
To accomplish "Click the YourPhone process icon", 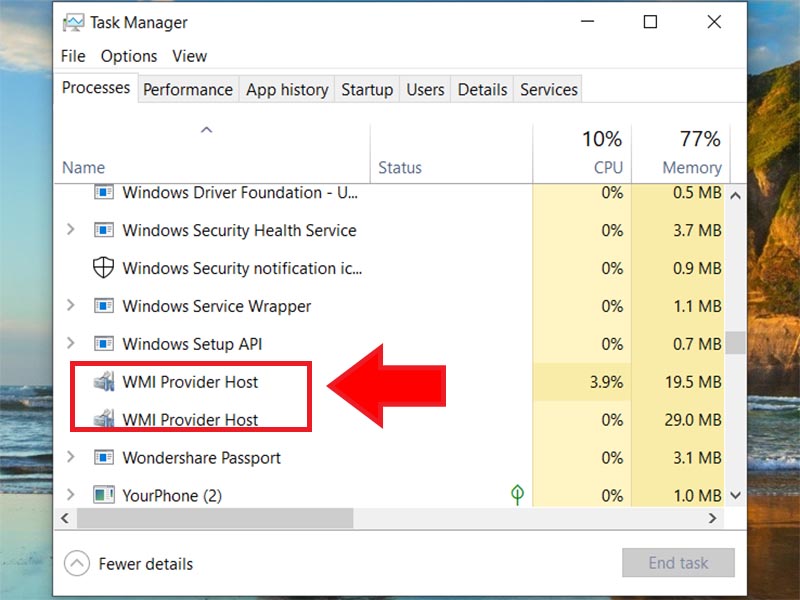I will [104, 495].
